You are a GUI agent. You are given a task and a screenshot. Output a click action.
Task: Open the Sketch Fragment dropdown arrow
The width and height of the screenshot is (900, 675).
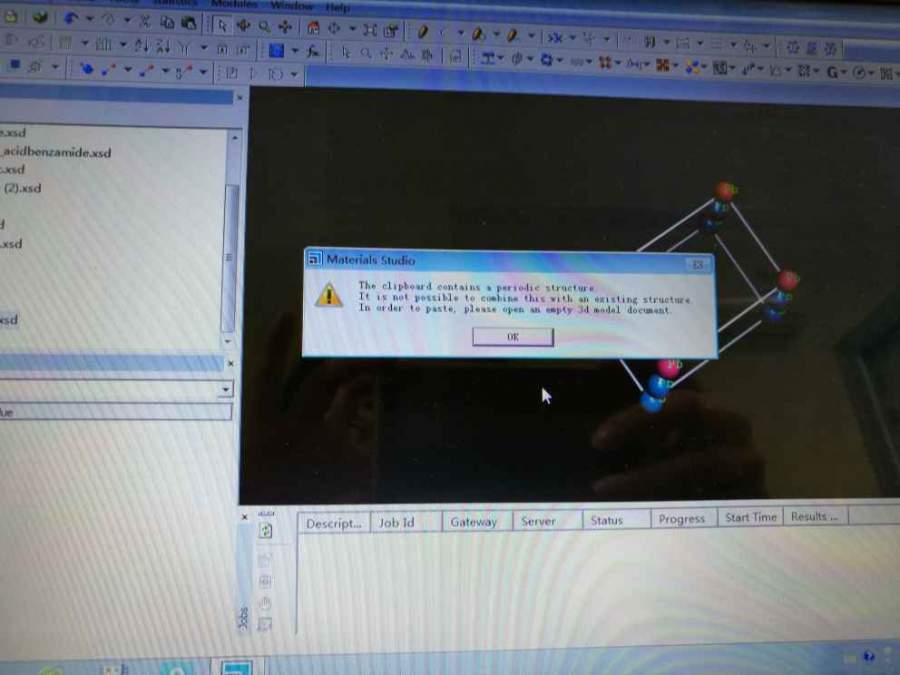tap(531, 36)
